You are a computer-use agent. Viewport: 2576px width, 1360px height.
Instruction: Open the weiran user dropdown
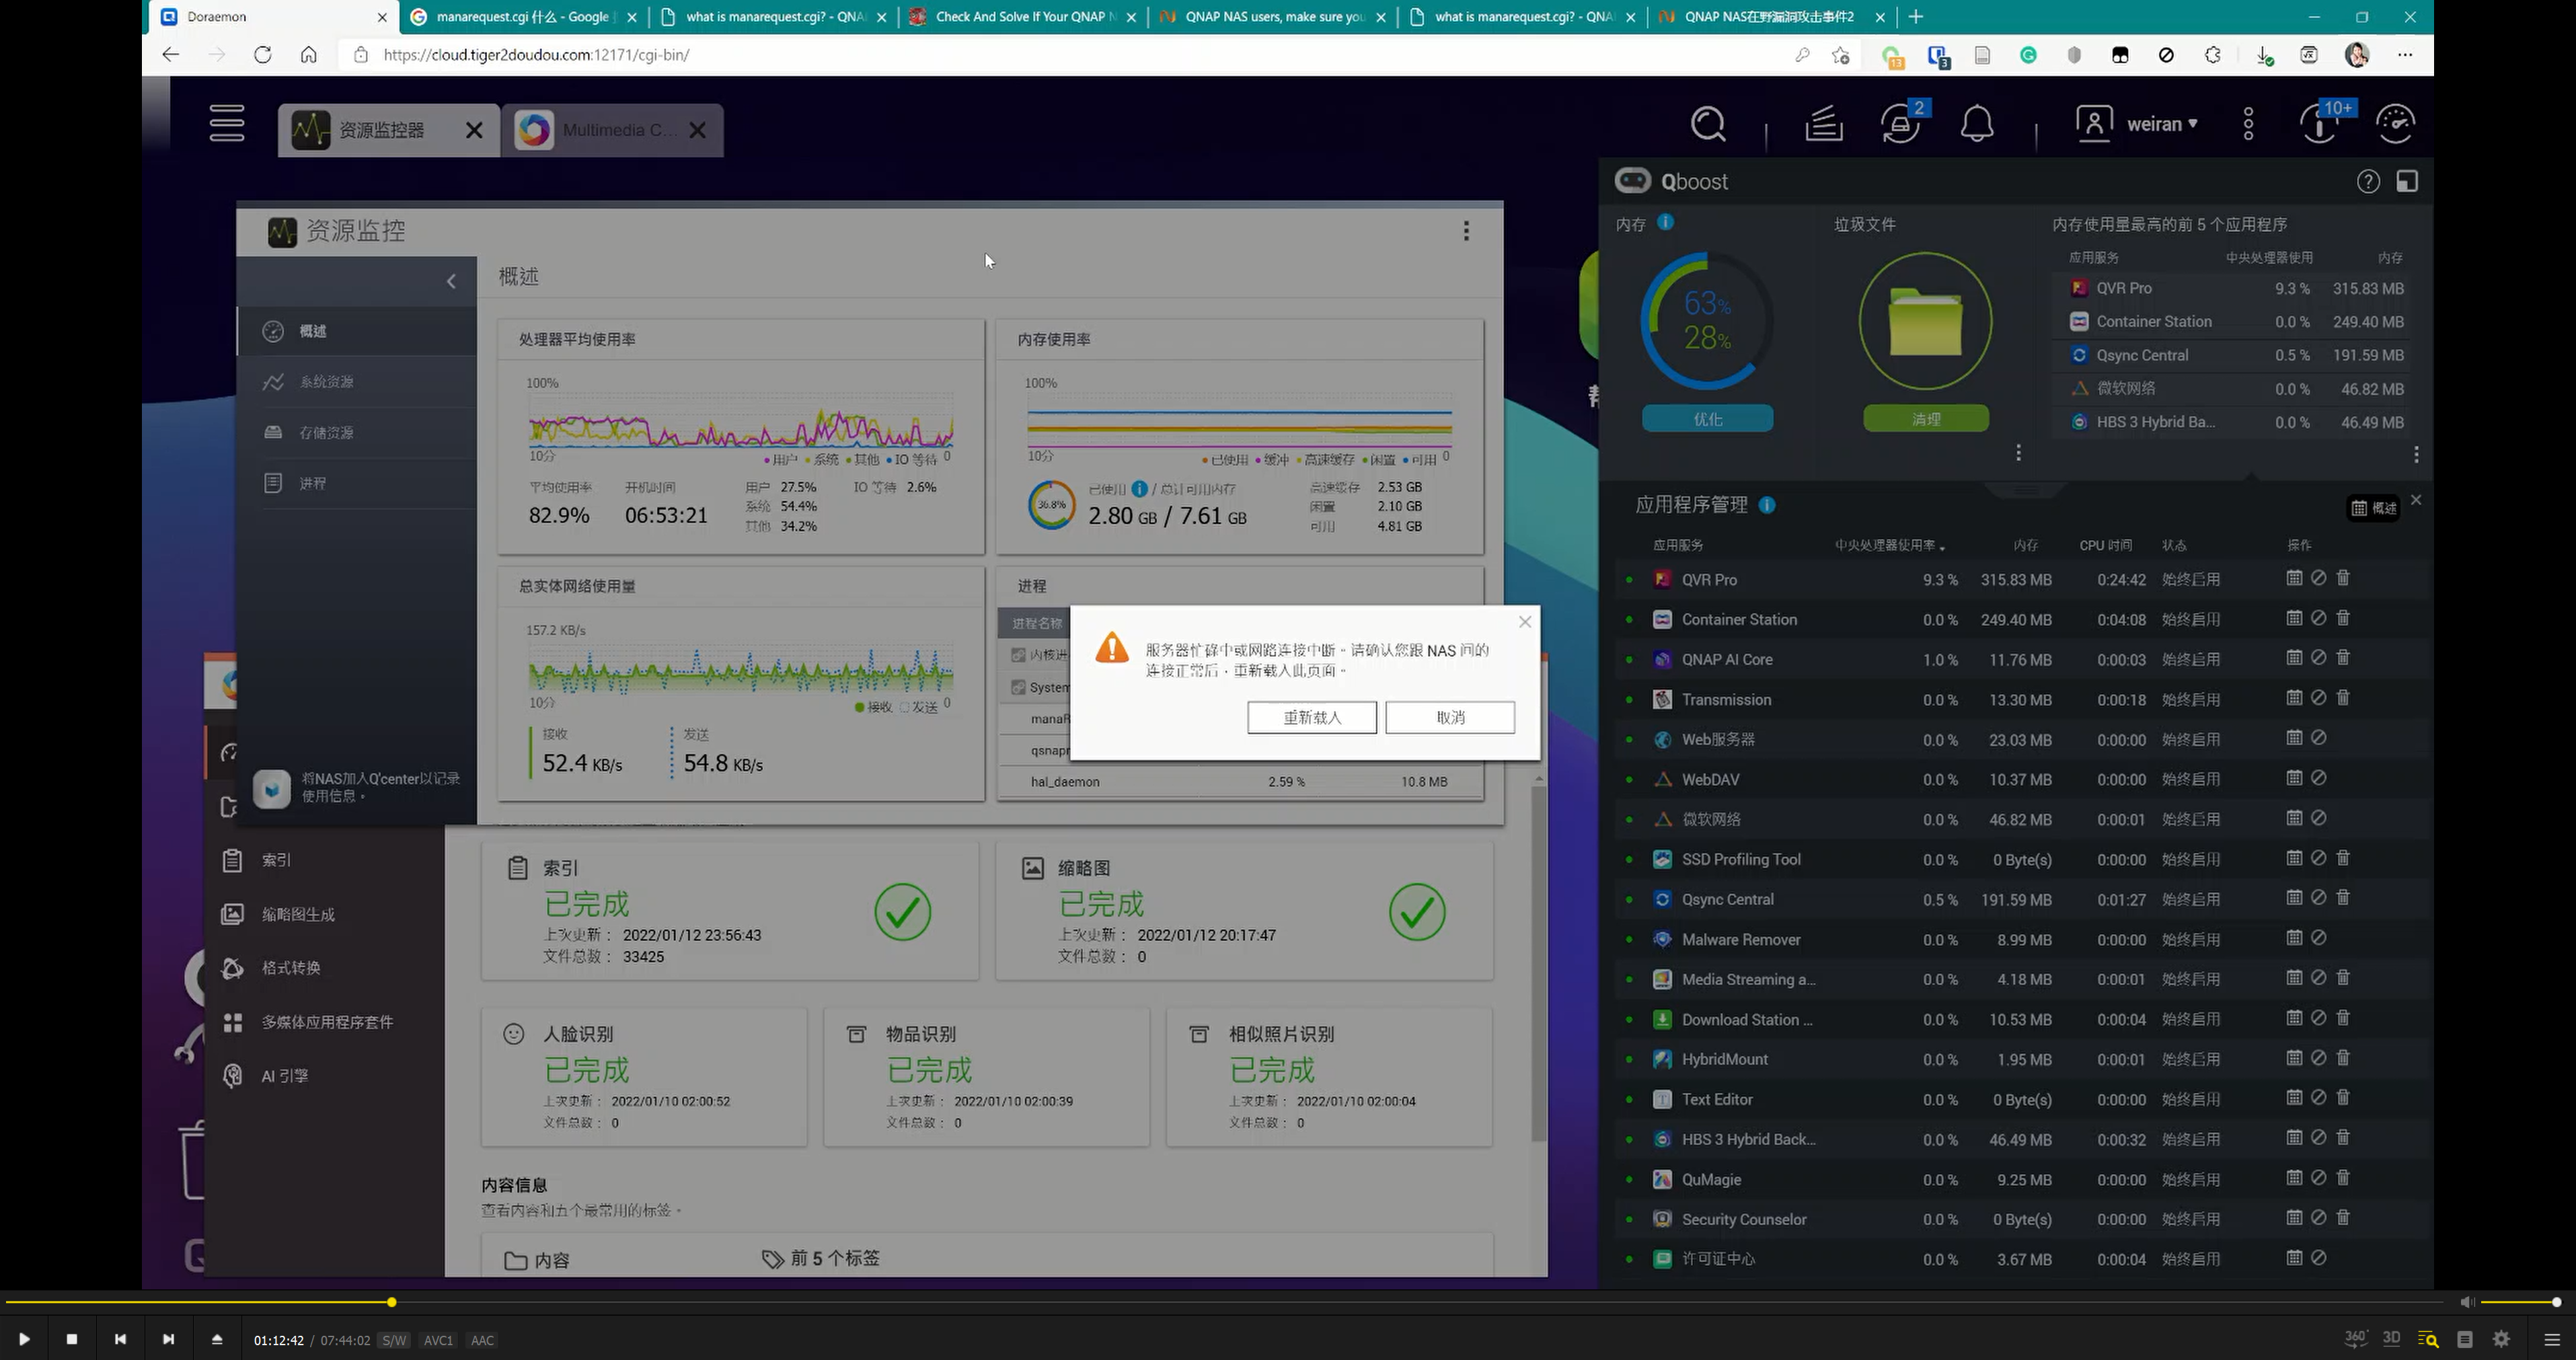pyautogui.click(x=2160, y=124)
